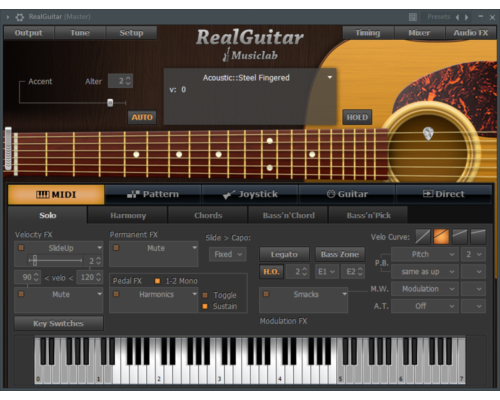Click the Setup button
The height and width of the screenshot is (400, 500).
click(131, 33)
